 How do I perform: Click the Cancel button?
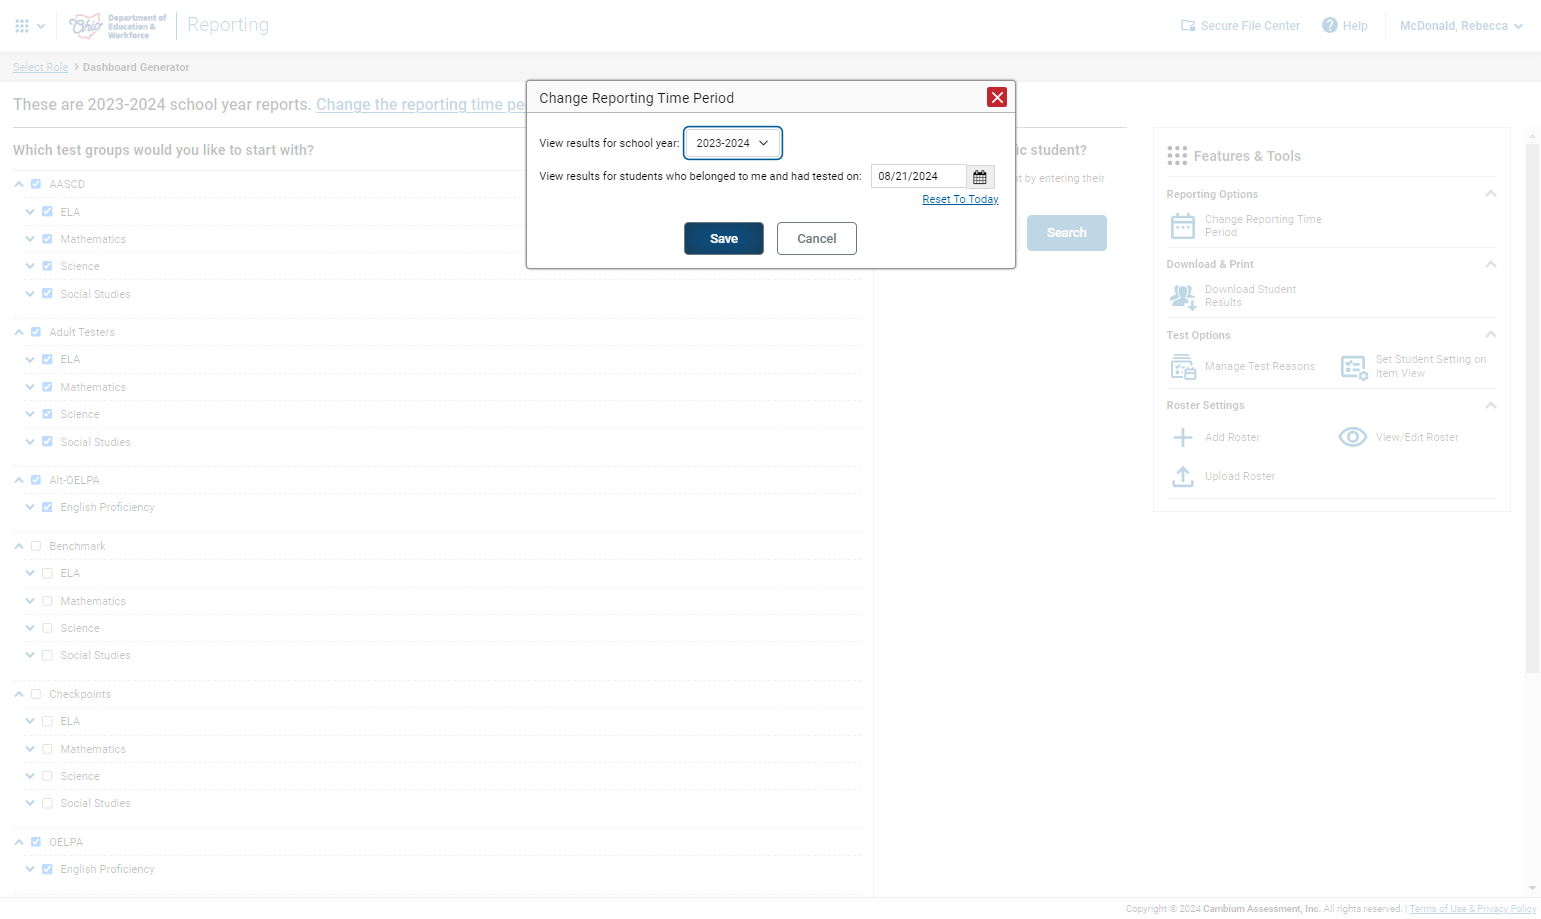click(817, 239)
